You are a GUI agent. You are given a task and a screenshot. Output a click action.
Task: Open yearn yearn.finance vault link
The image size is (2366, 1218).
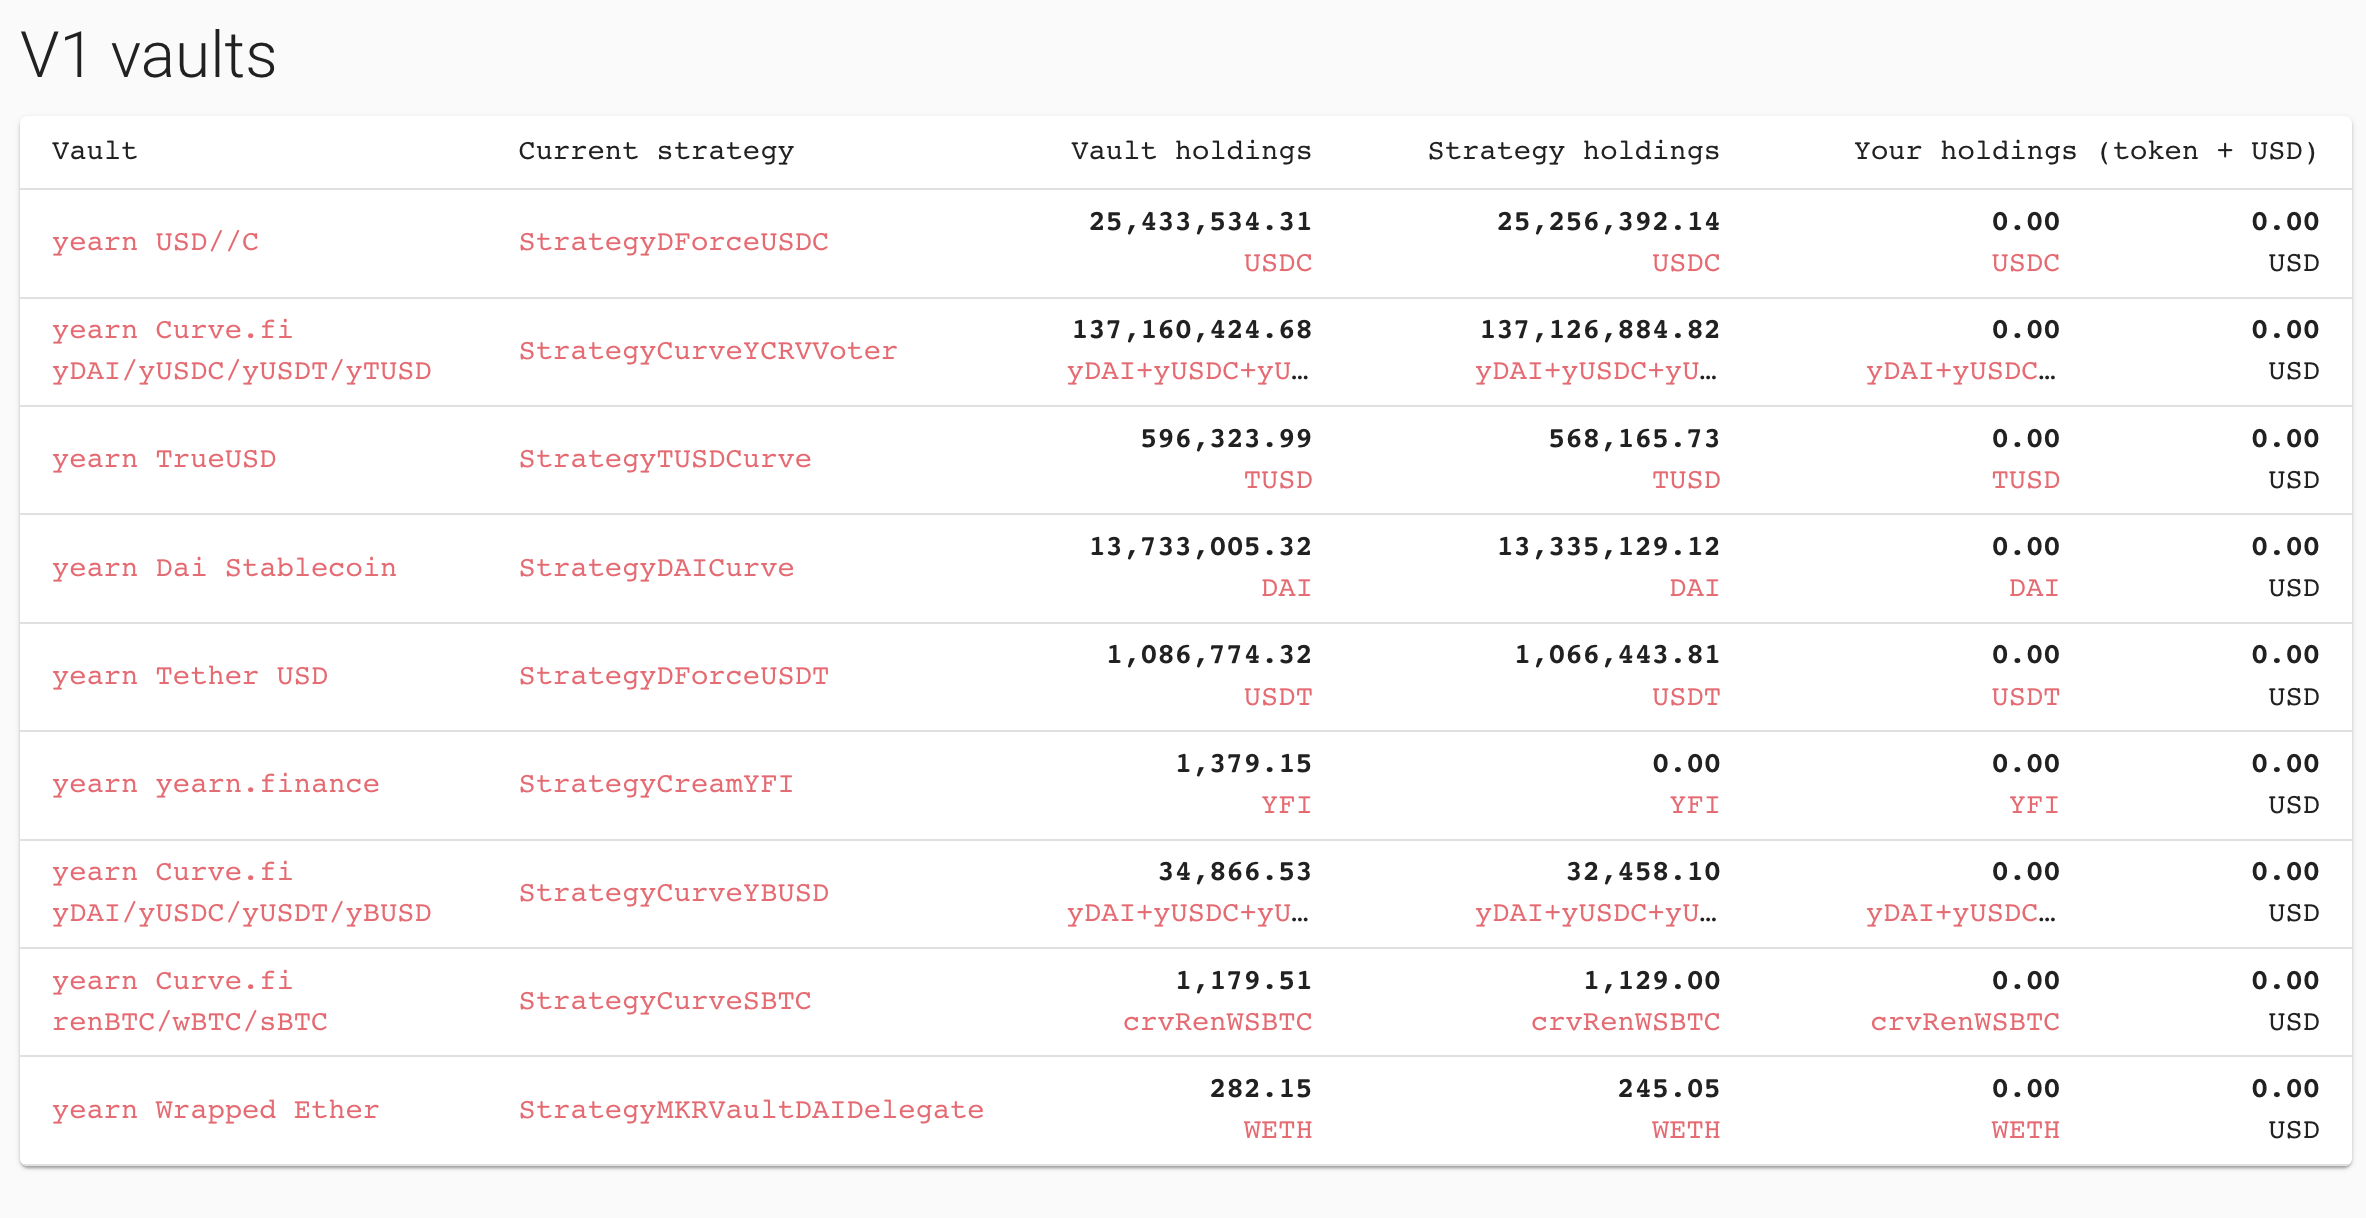216,784
